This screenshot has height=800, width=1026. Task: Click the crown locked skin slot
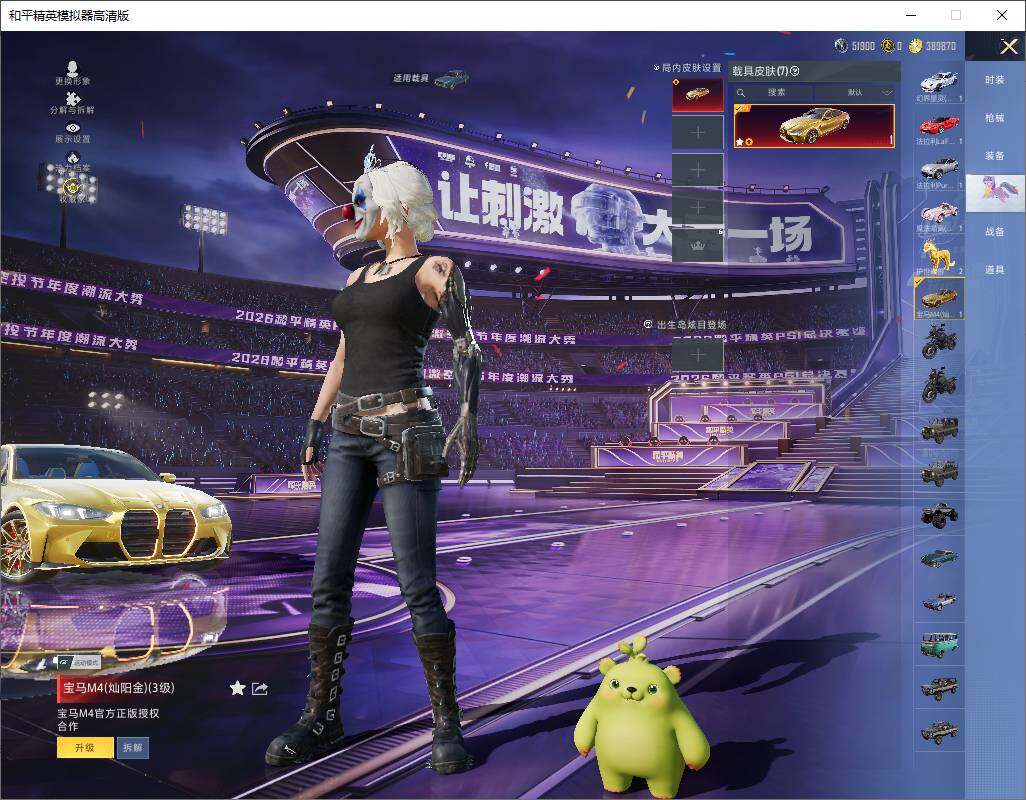tap(698, 246)
